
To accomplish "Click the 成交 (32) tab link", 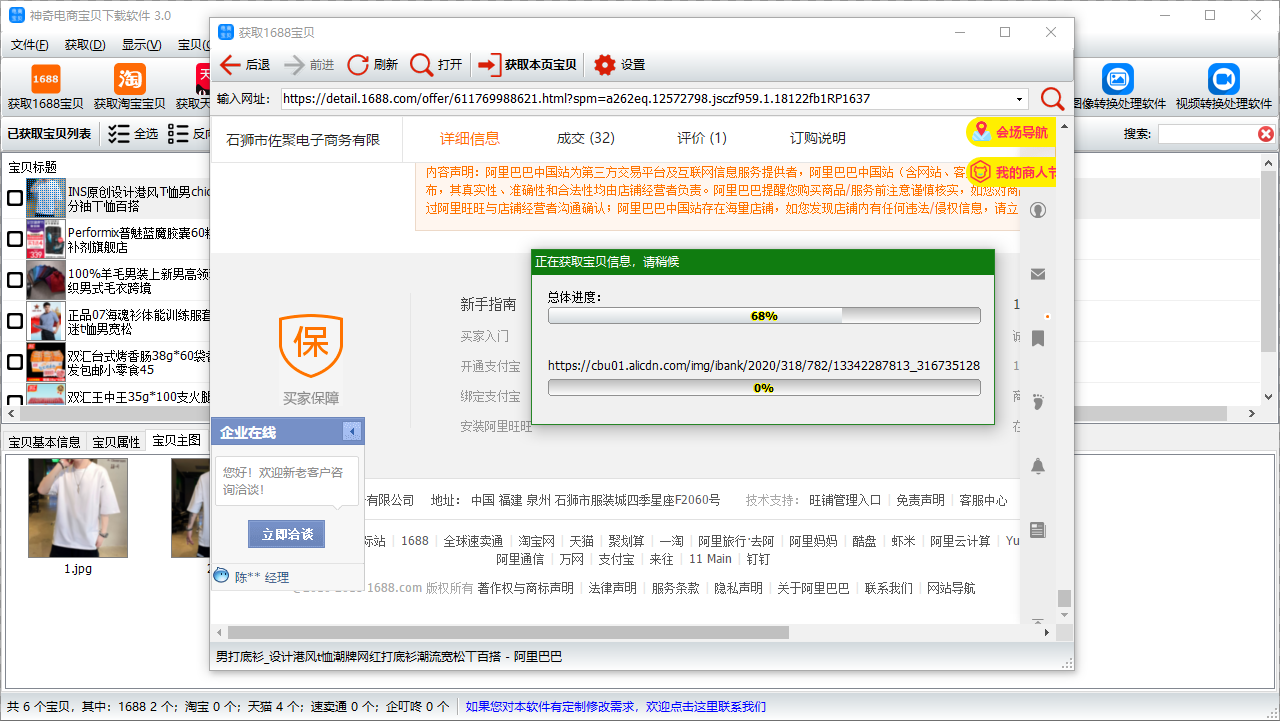I will point(585,138).
